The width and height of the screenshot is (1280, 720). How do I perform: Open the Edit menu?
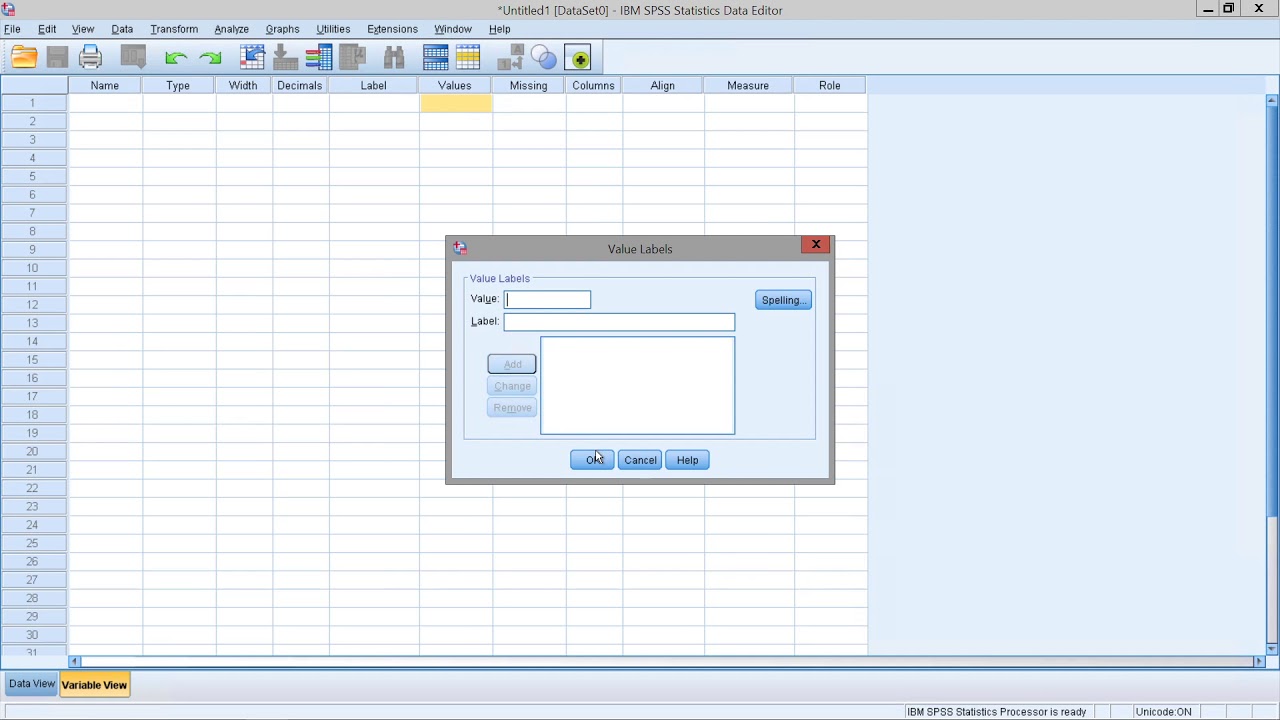tap(47, 29)
